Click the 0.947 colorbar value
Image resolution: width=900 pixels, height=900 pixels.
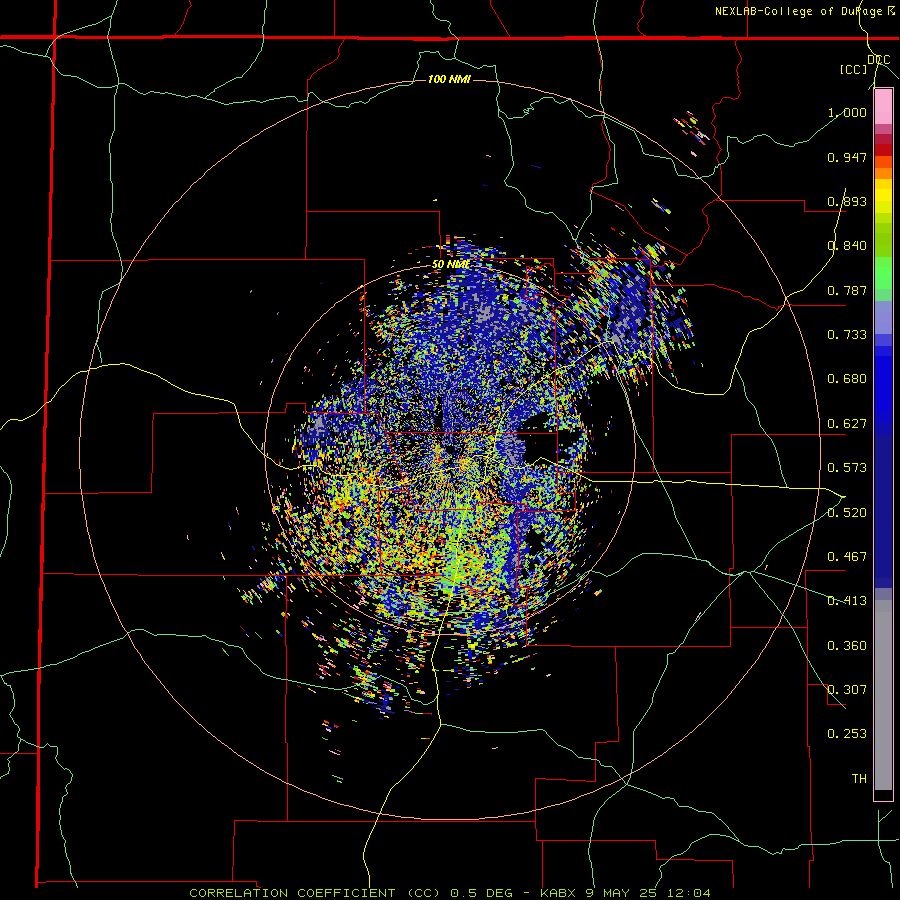click(847, 157)
